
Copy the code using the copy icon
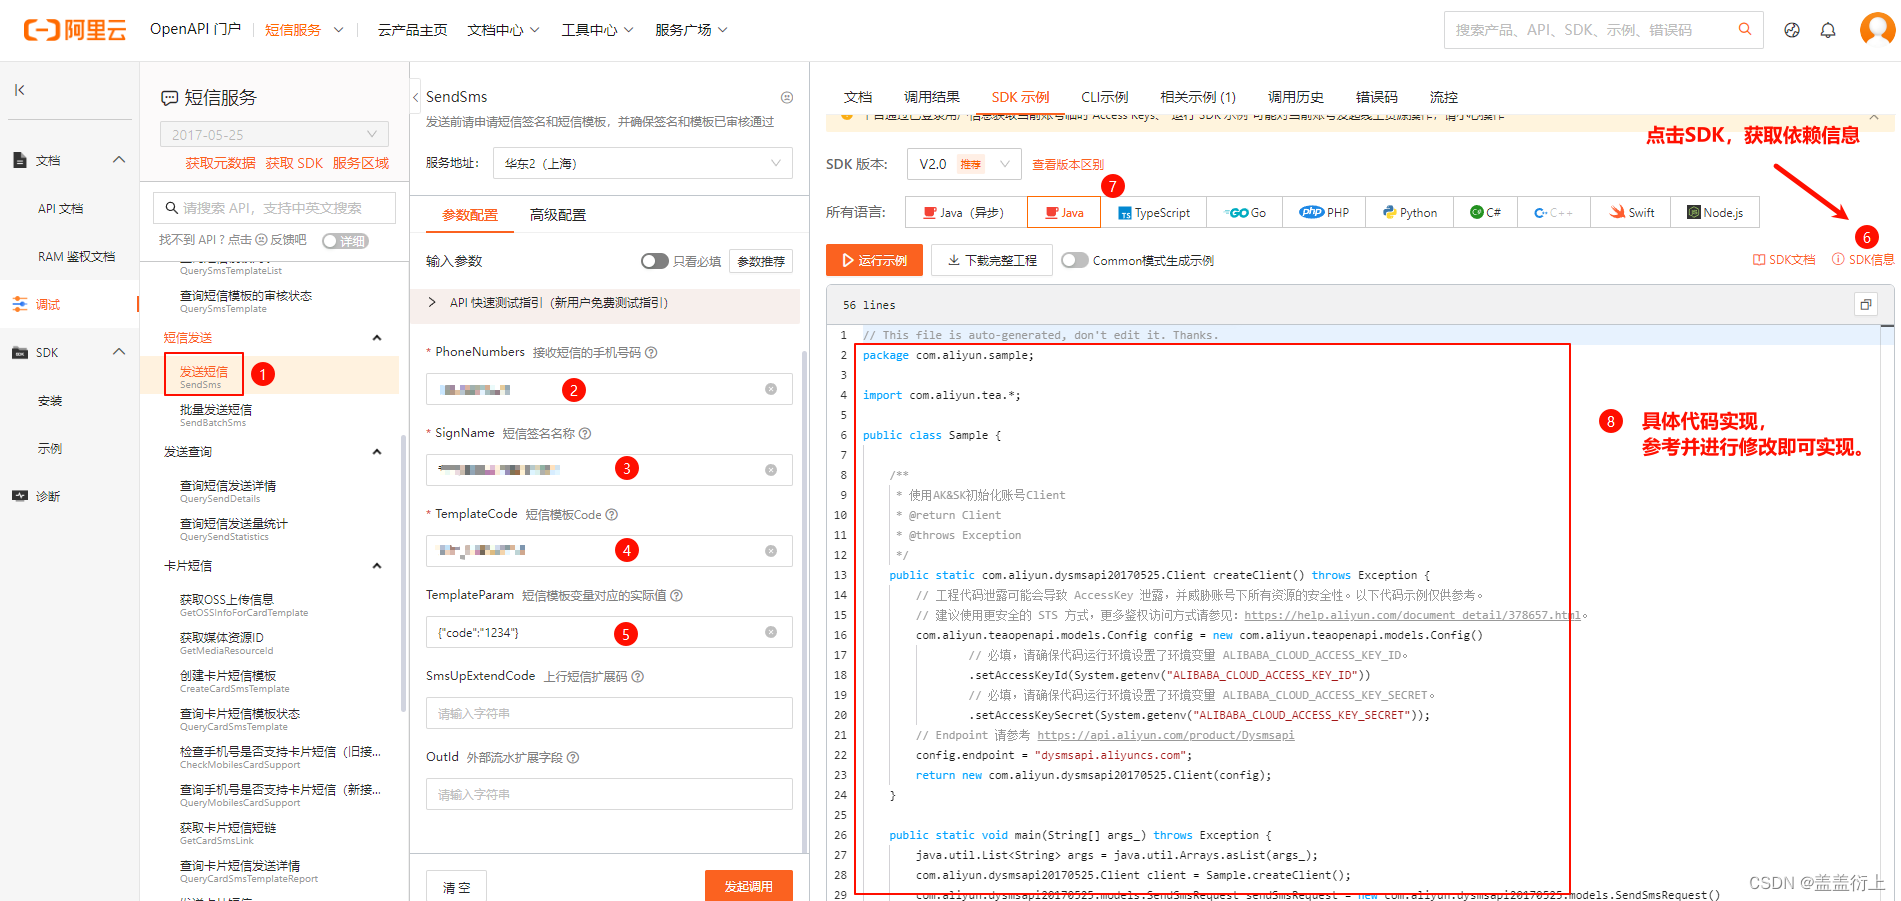1866,305
